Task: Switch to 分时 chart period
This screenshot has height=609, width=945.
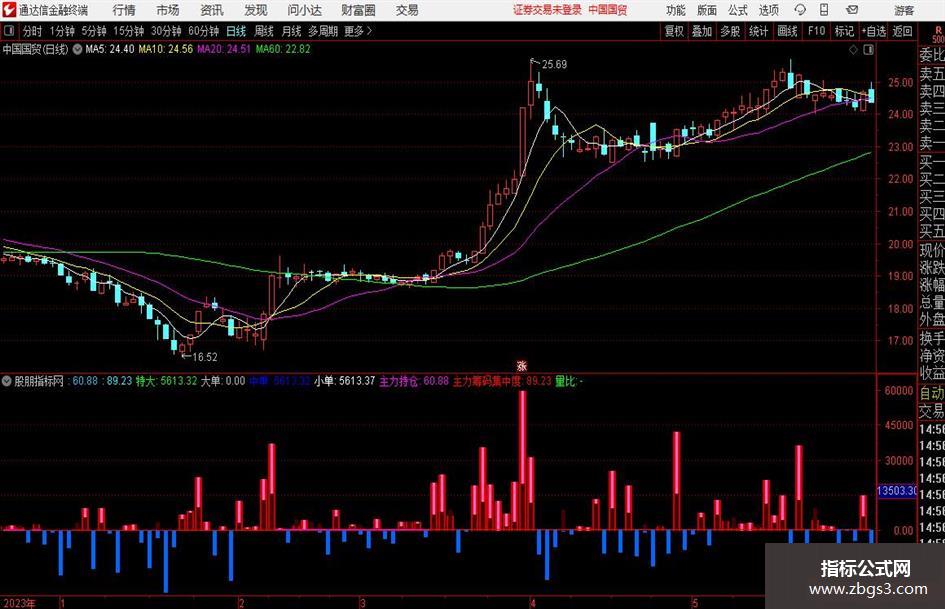Action: click(x=33, y=31)
